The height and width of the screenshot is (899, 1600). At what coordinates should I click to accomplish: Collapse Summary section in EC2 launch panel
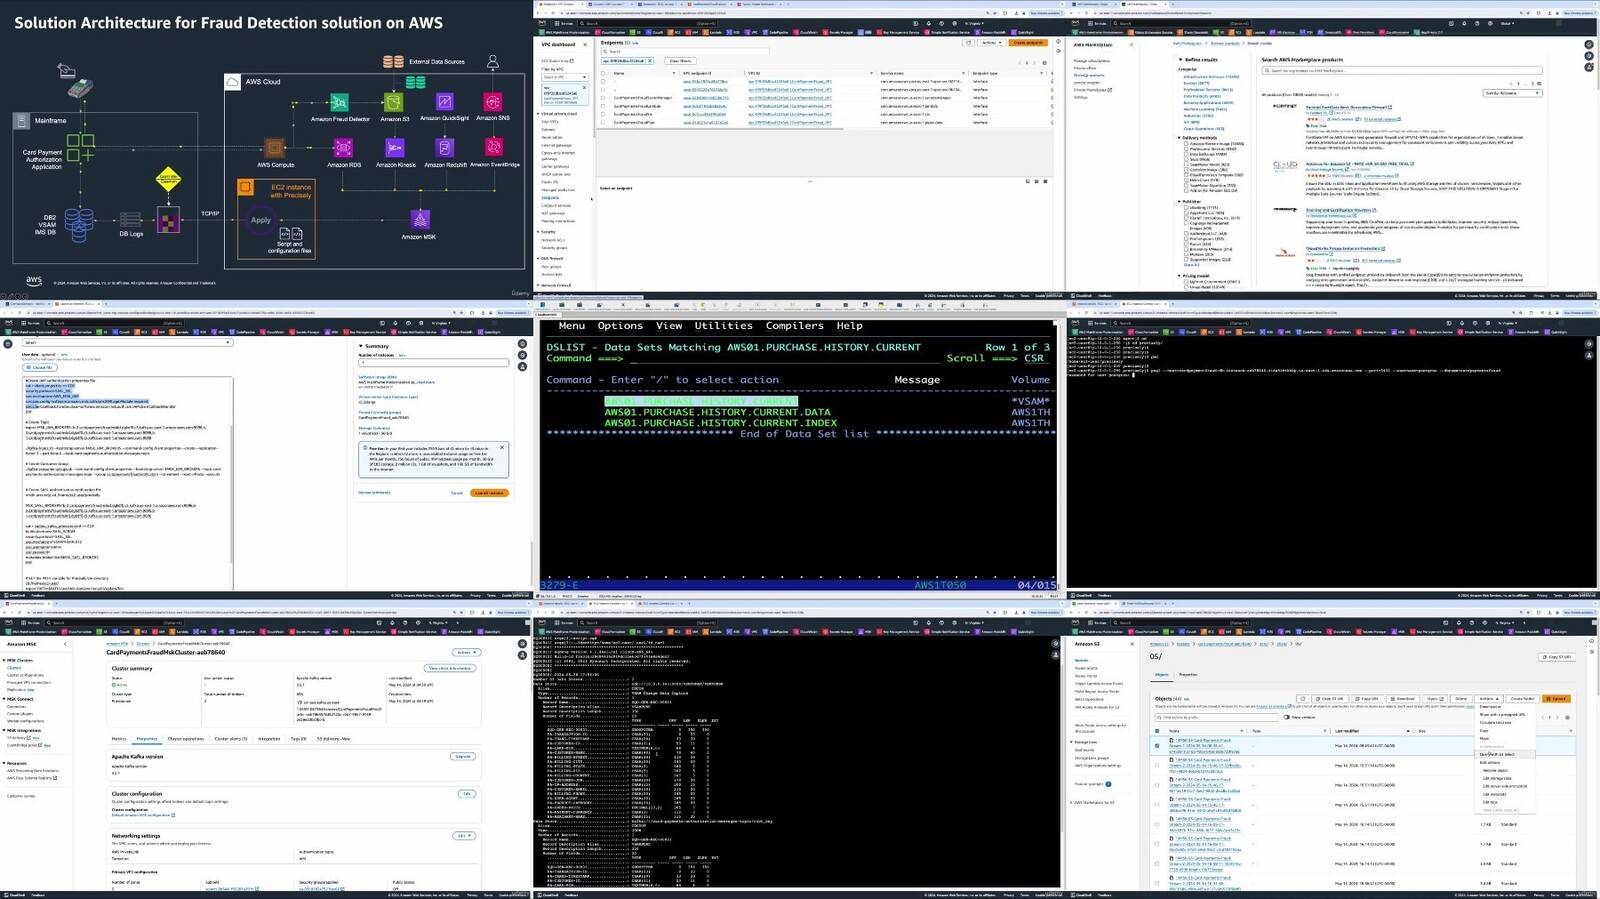pos(362,346)
